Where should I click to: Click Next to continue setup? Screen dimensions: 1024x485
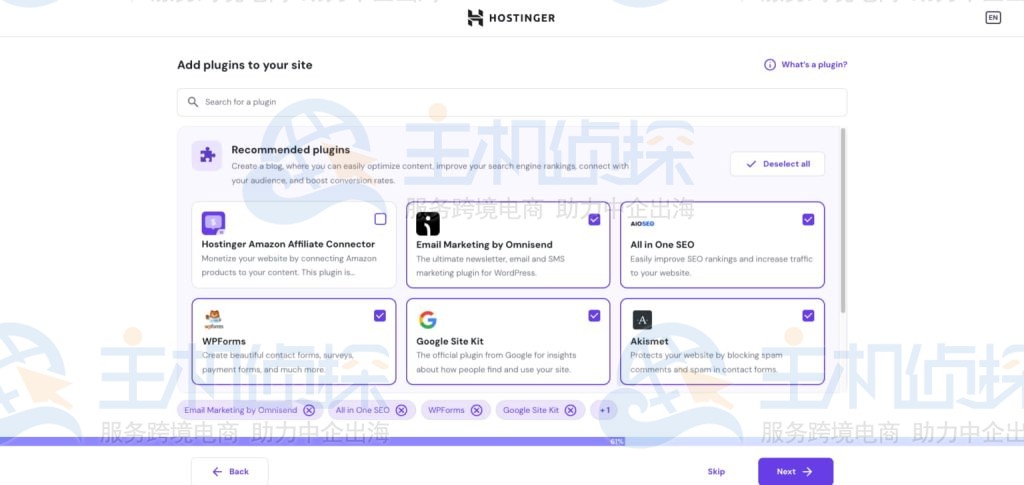coord(795,471)
